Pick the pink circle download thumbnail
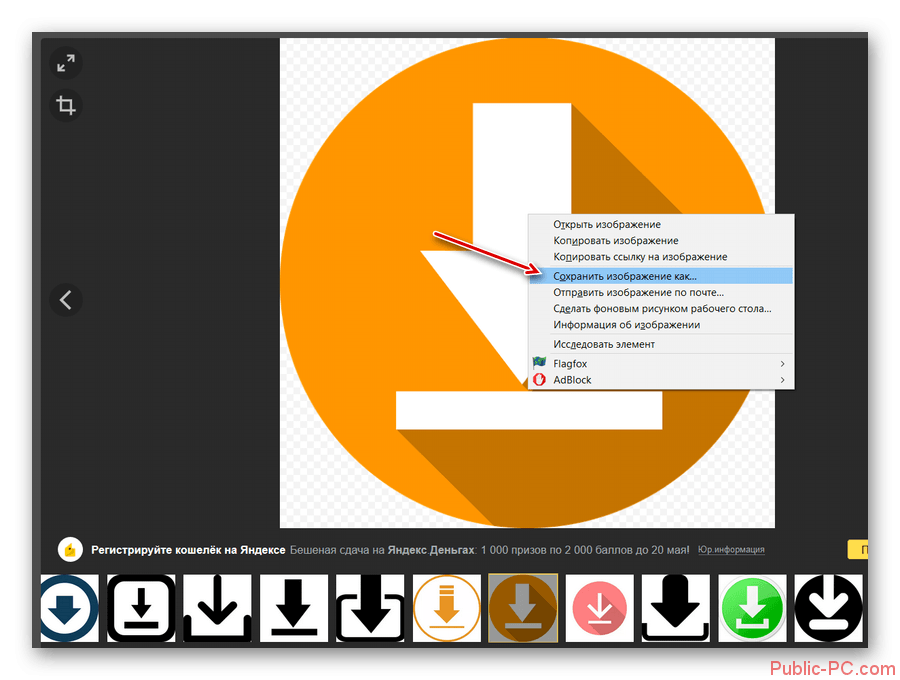The image size is (900, 680). pyautogui.click(x=599, y=608)
